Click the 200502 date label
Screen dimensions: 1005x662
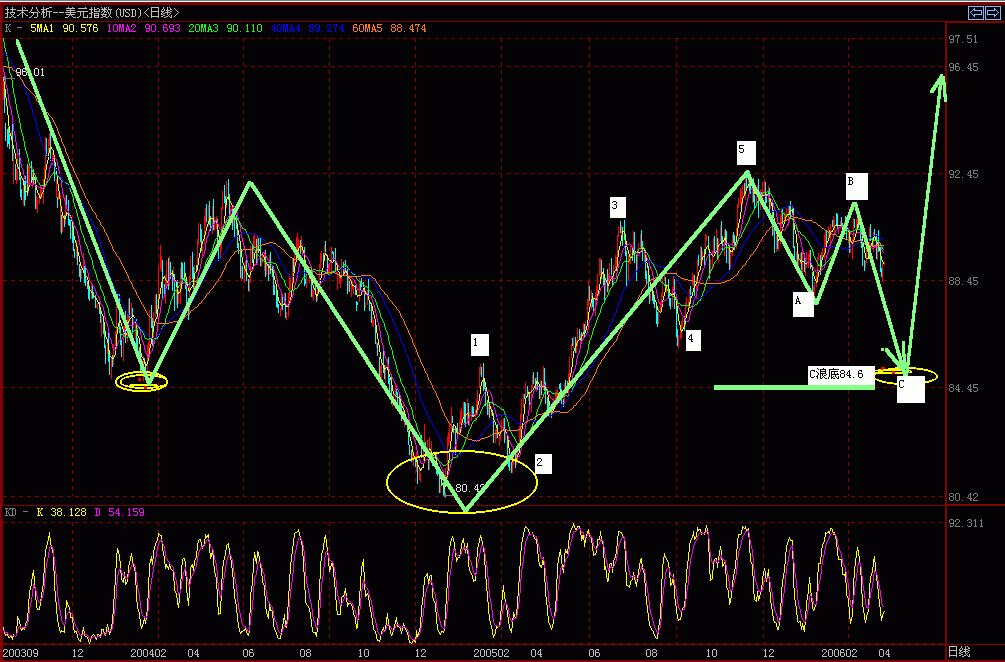pyautogui.click(x=491, y=653)
